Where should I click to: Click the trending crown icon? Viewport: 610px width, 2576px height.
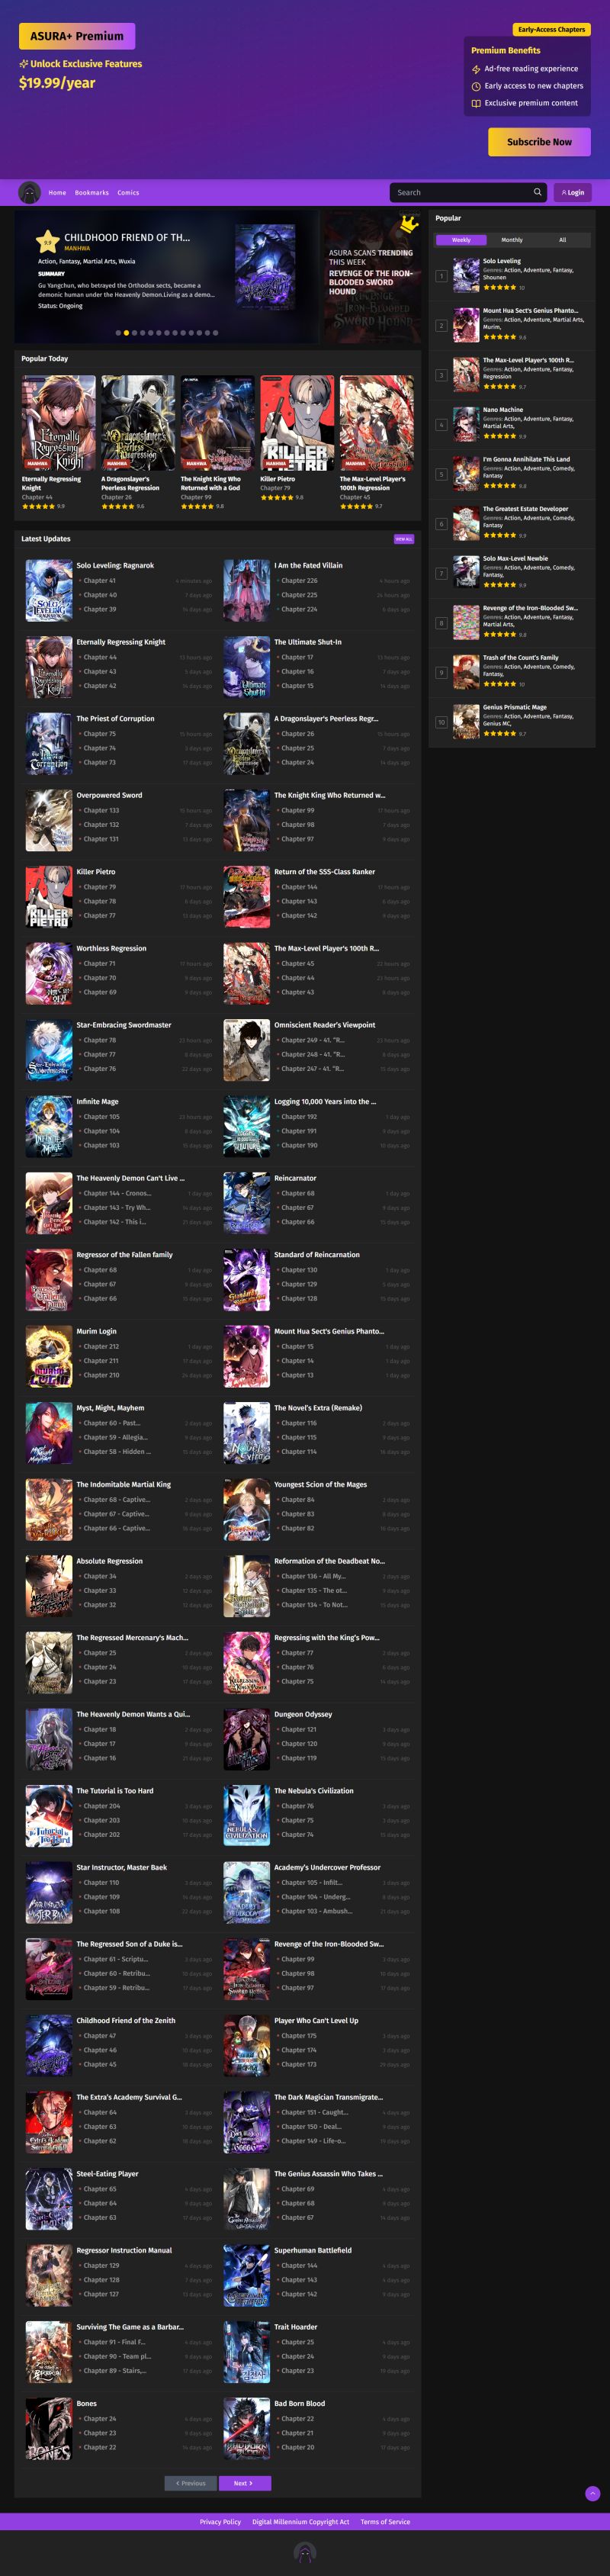[408, 223]
